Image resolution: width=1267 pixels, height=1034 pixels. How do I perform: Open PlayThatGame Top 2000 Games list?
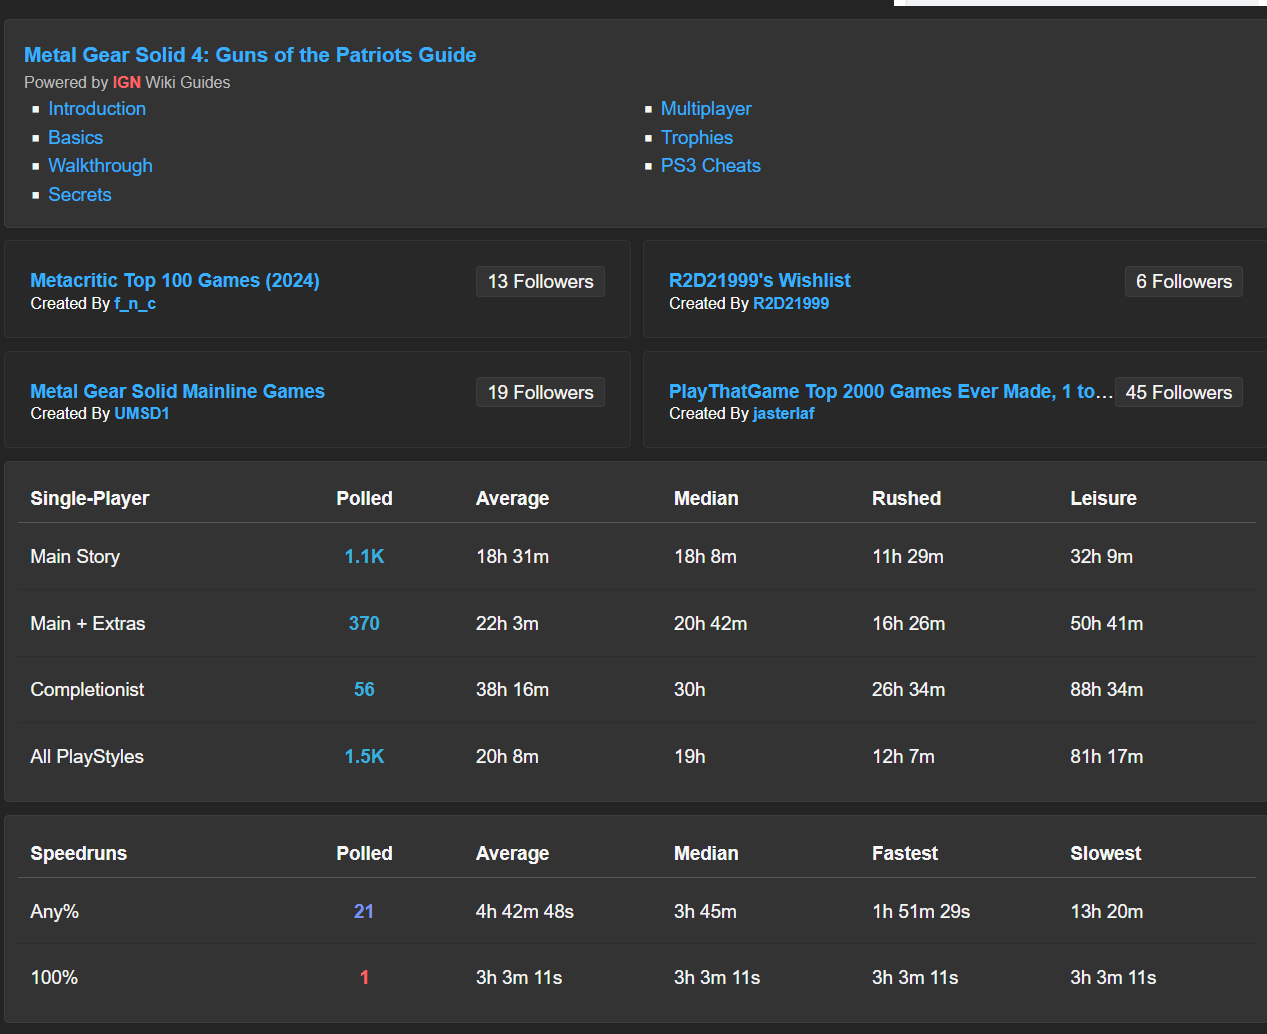890,392
